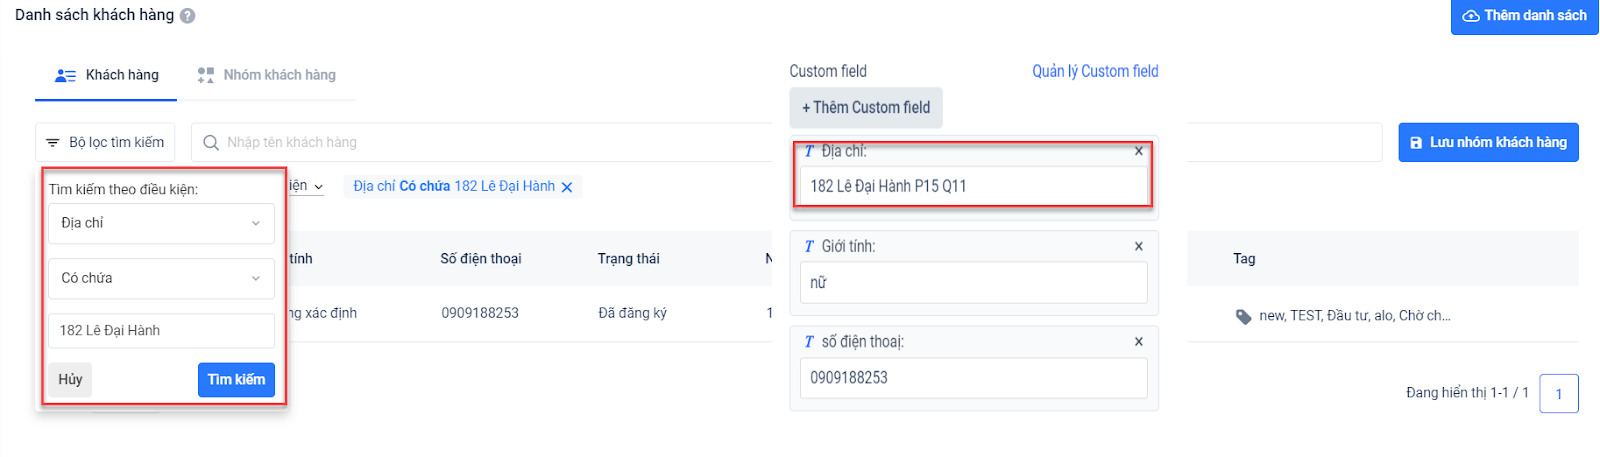Click the Thêm Custom field button
The height and width of the screenshot is (457, 1600).
click(x=866, y=108)
